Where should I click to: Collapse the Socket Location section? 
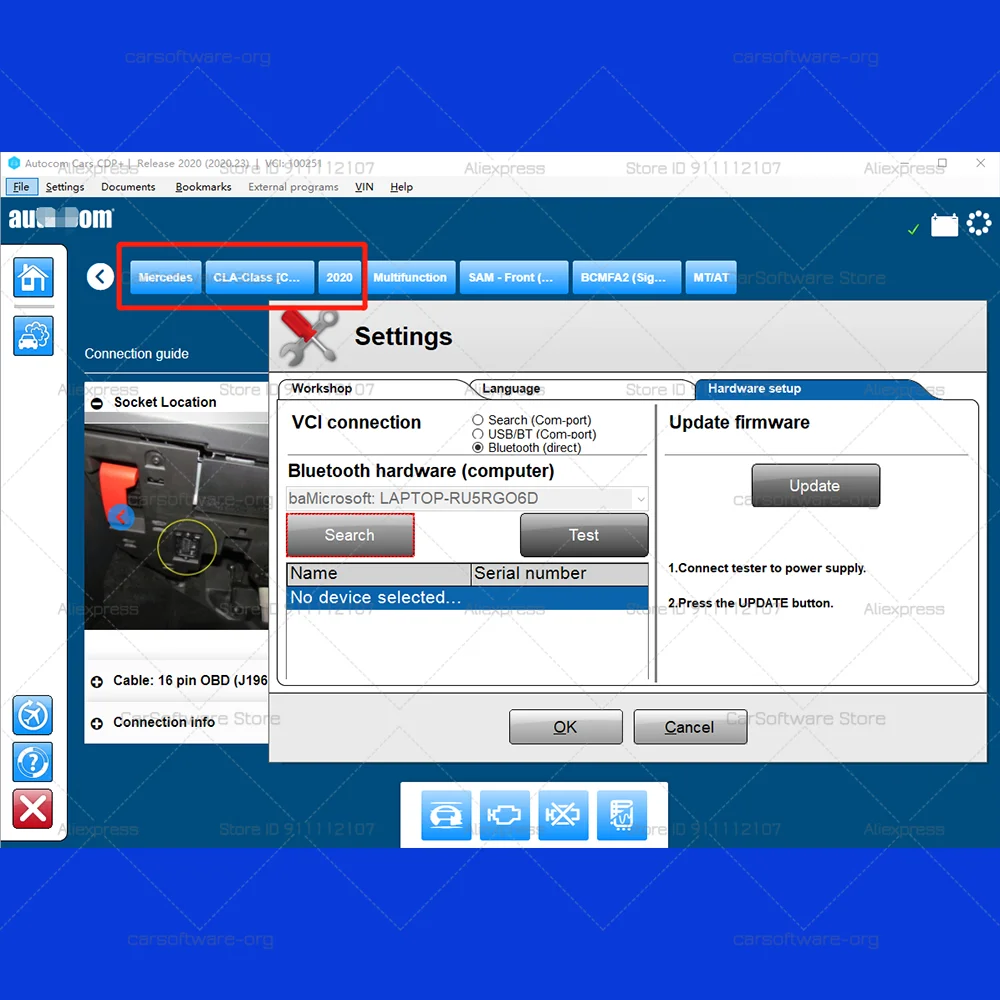point(97,403)
